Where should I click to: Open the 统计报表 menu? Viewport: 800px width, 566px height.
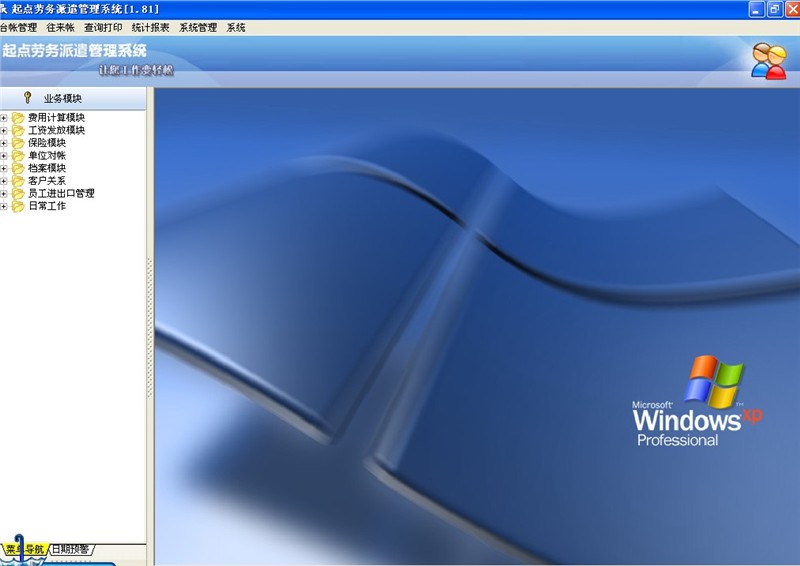pos(150,28)
